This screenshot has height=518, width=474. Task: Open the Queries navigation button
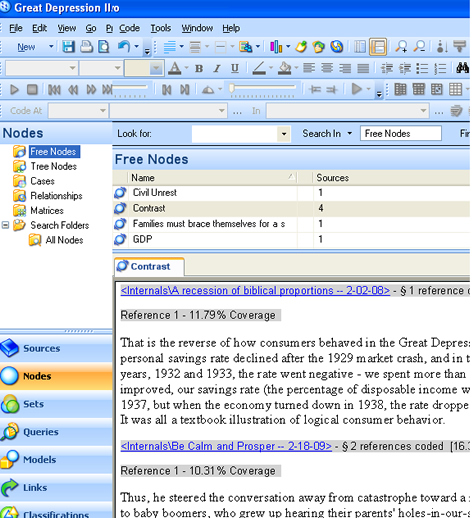(56, 432)
